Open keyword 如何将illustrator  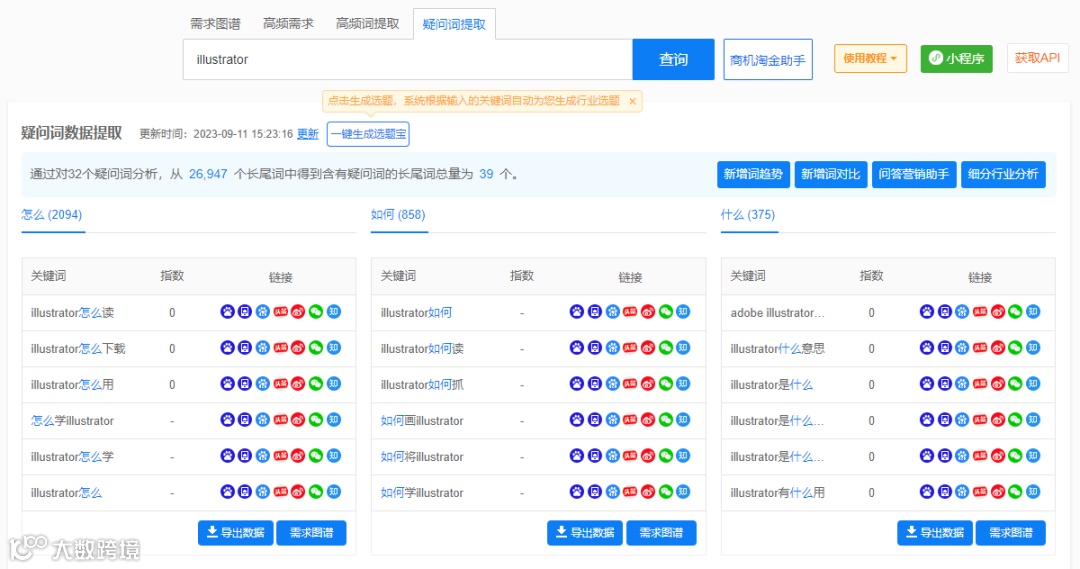pyautogui.click(x=422, y=457)
